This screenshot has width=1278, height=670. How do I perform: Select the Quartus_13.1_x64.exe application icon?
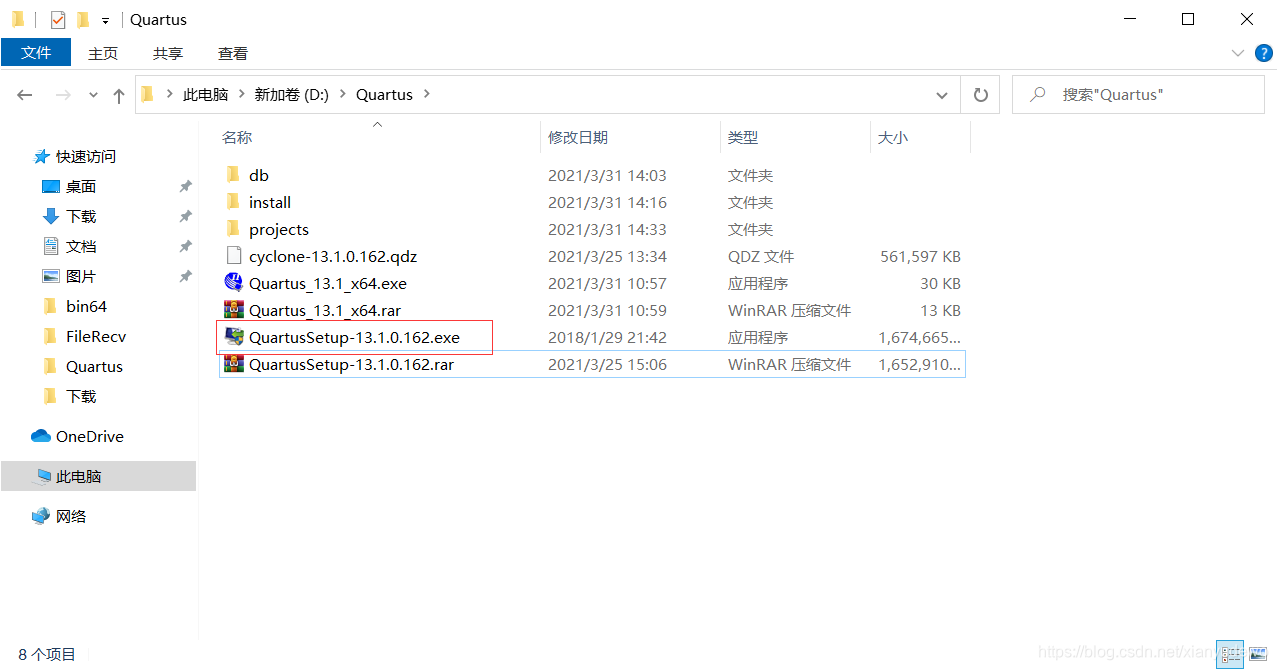[x=234, y=283]
